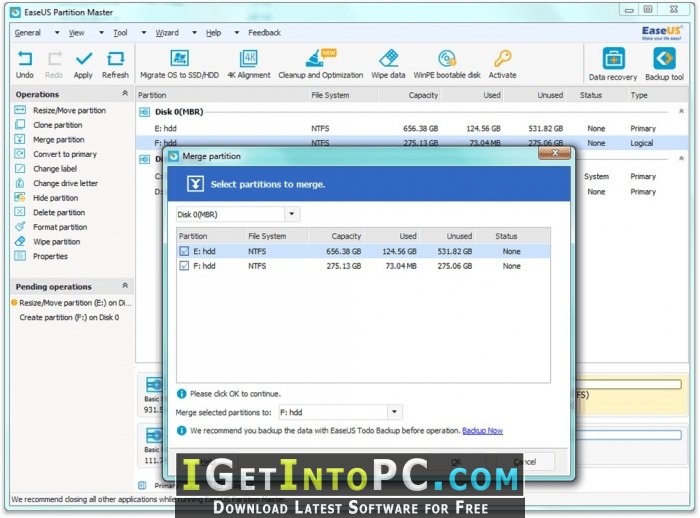The height and width of the screenshot is (518, 700).
Task: Click the EaseUS logo
Action: point(662,33)
